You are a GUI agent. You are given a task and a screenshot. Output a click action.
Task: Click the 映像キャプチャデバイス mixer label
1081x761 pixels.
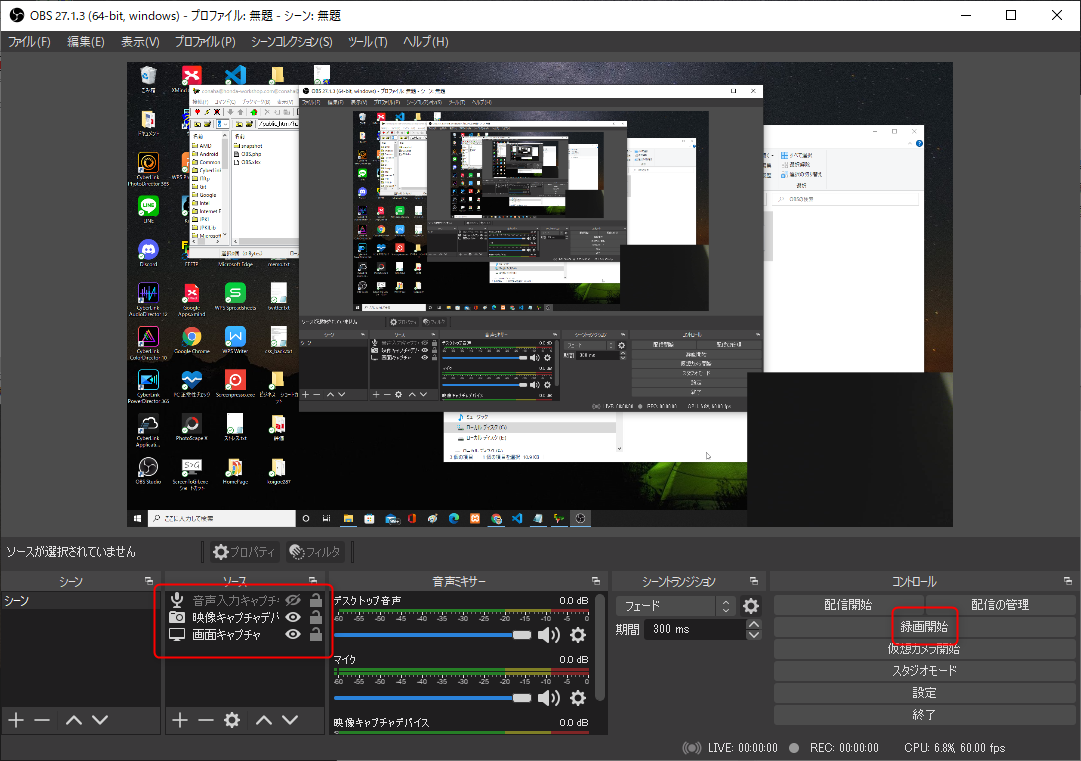(381, 722)
